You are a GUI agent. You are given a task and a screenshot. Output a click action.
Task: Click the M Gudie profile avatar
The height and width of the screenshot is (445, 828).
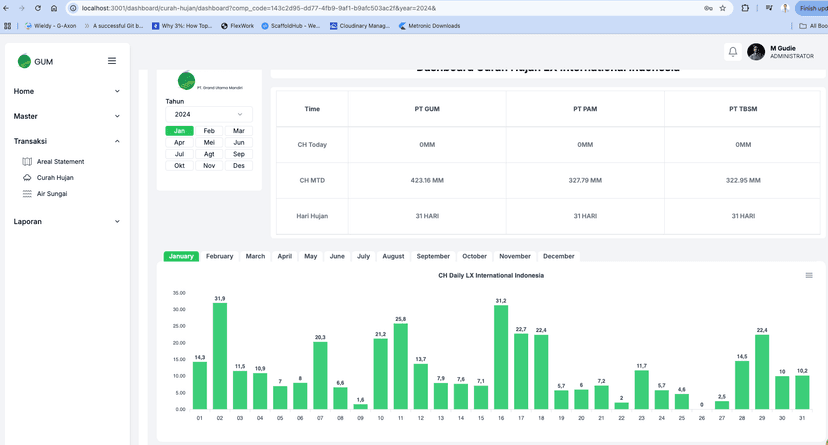coord(756,52)
